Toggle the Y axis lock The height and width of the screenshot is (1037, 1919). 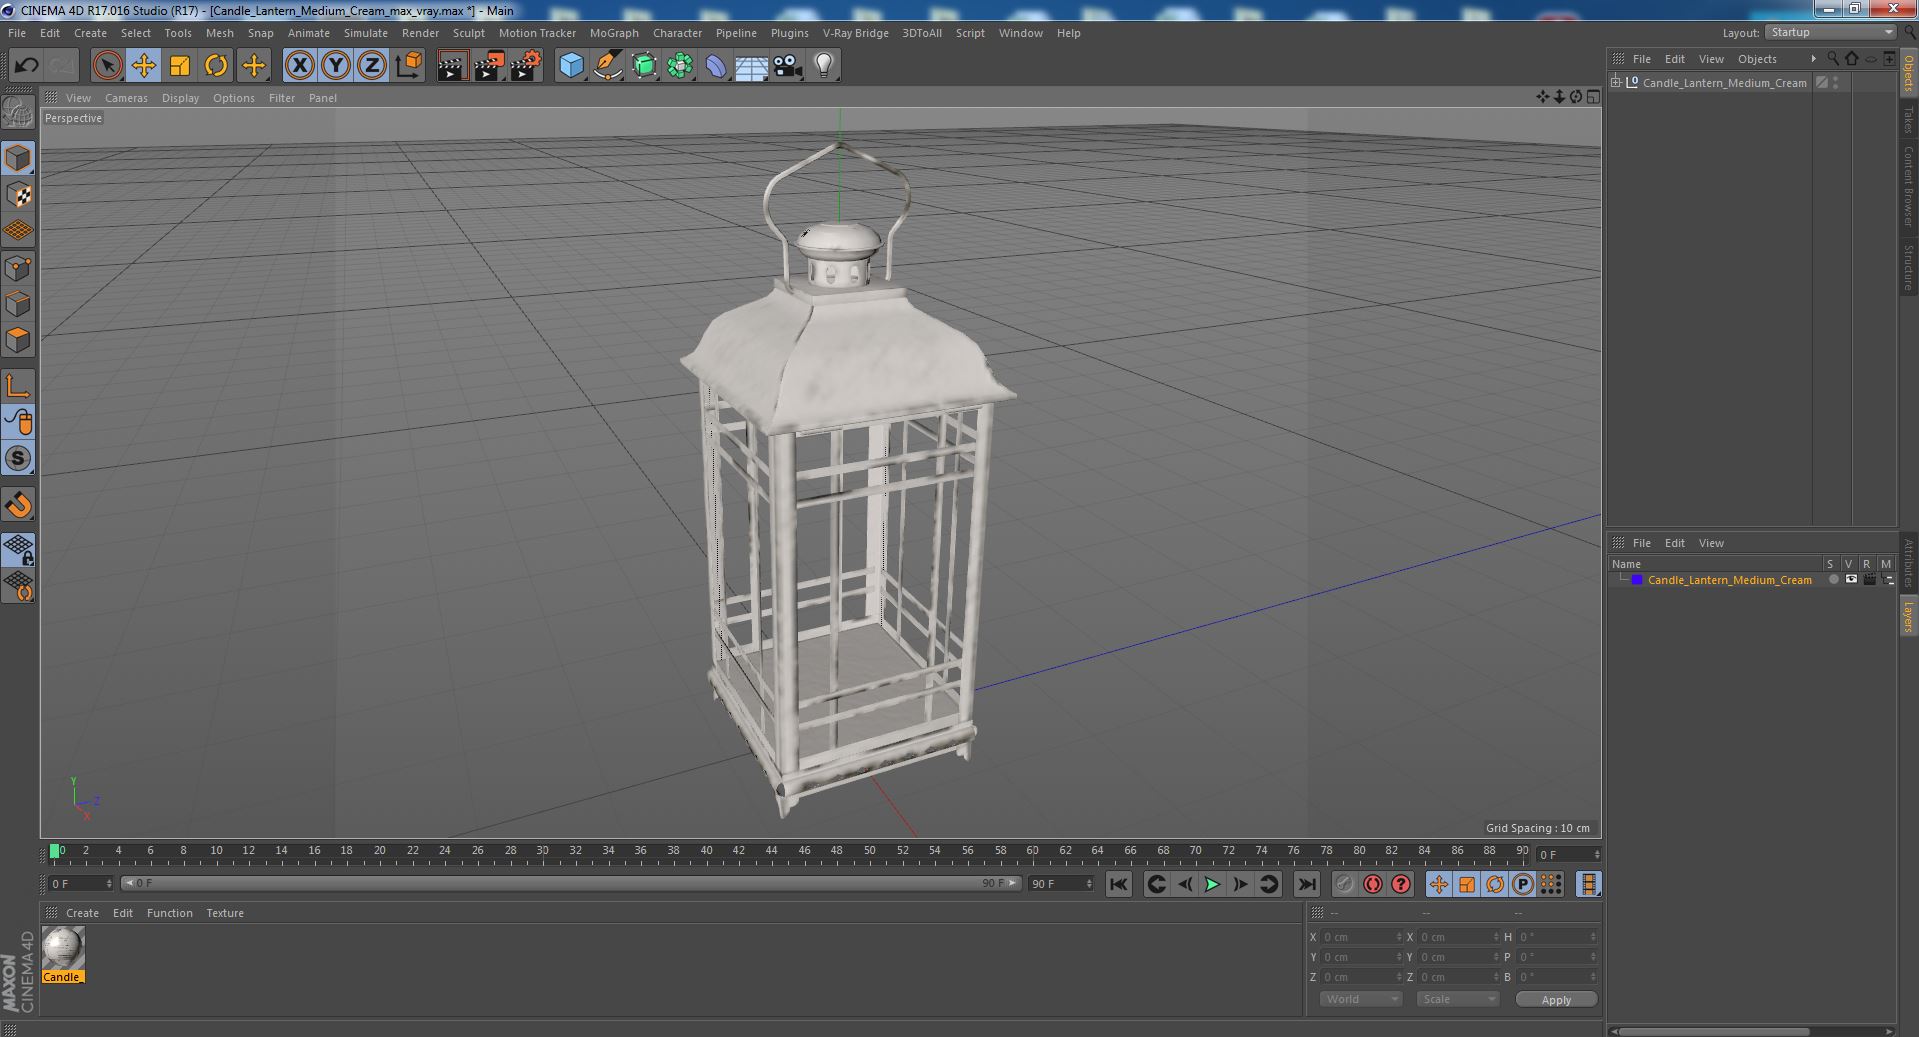(x=336, y=66)
